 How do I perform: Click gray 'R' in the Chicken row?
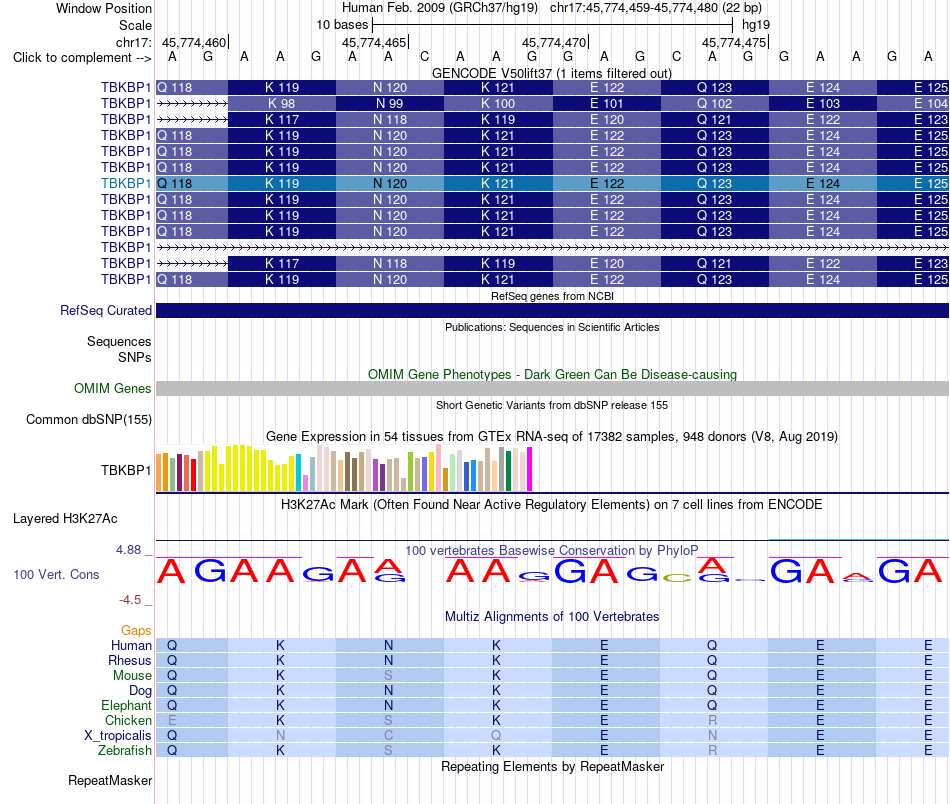point(712,720)
